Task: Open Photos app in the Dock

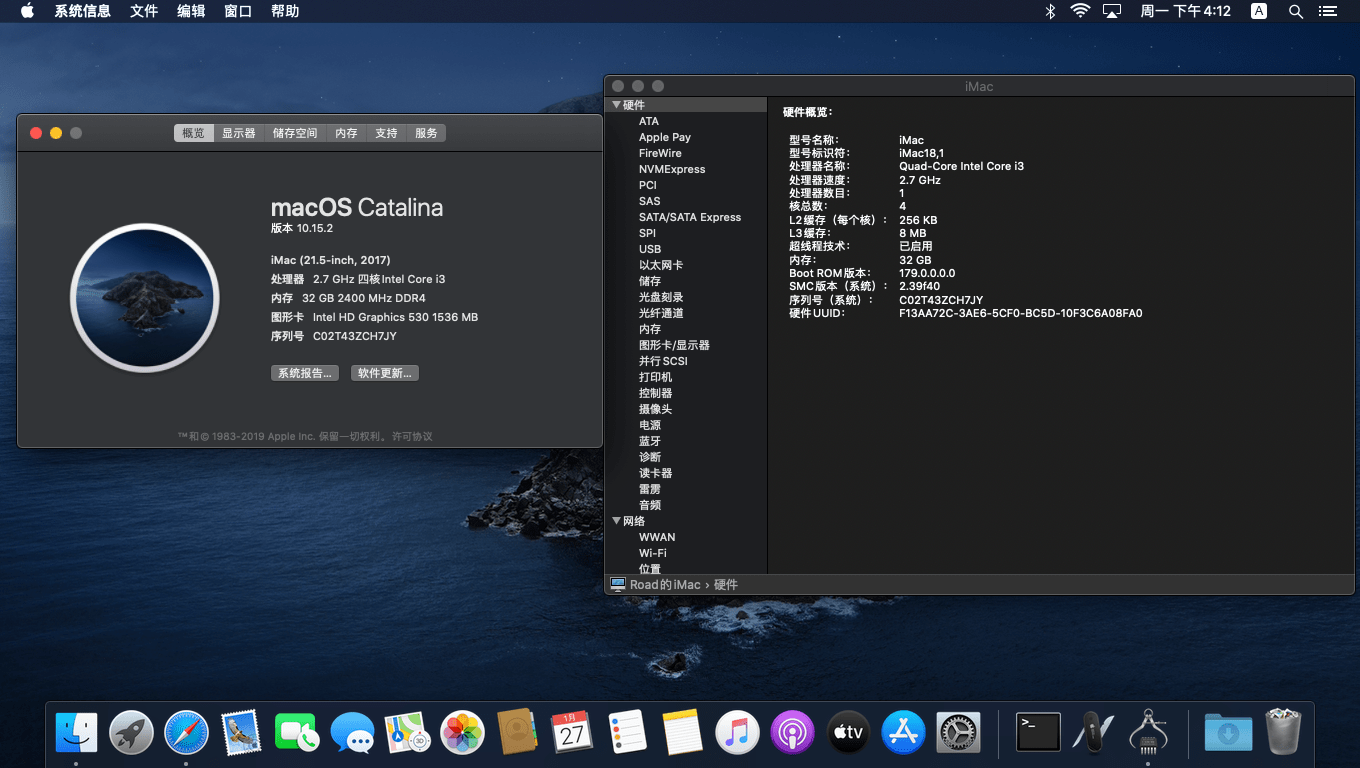Action: [462, 733]
